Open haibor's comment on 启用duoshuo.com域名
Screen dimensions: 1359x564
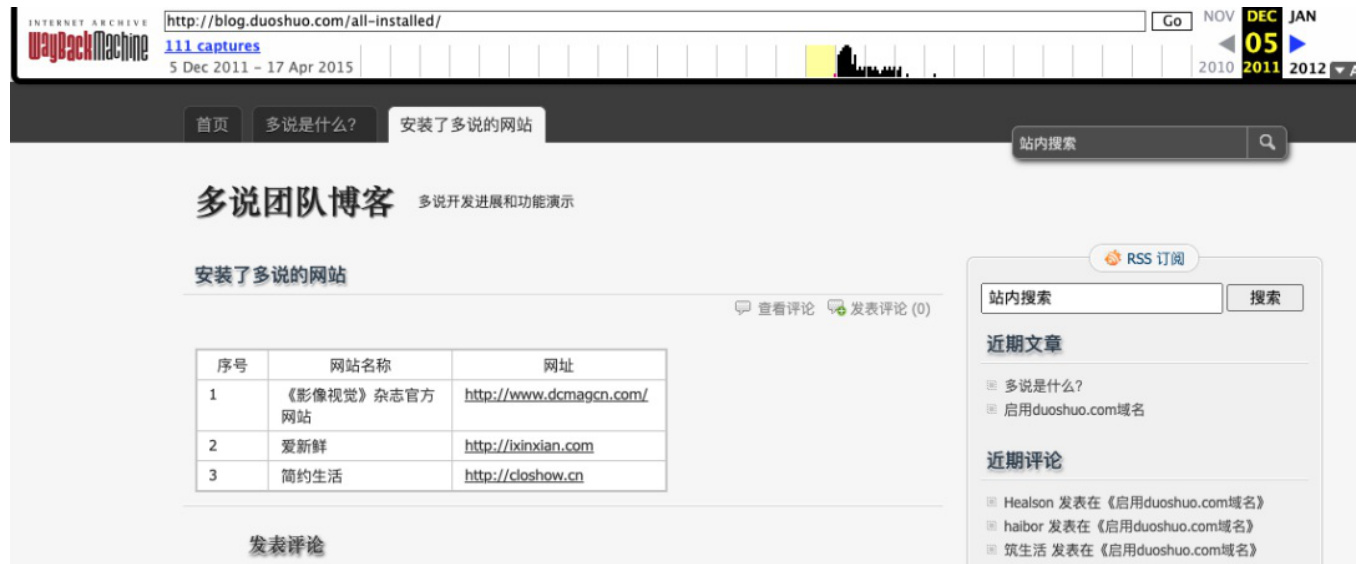pos(1130,526)
